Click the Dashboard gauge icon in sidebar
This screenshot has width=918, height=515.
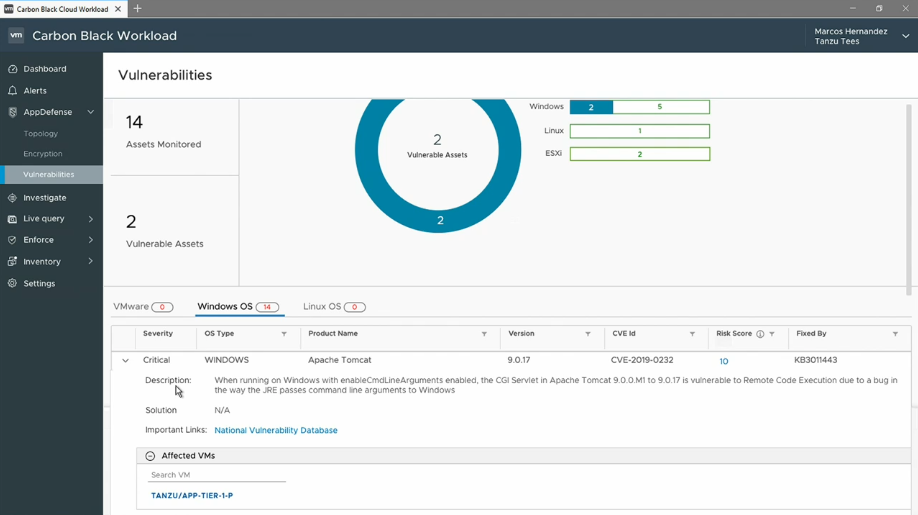click(12, 69)
